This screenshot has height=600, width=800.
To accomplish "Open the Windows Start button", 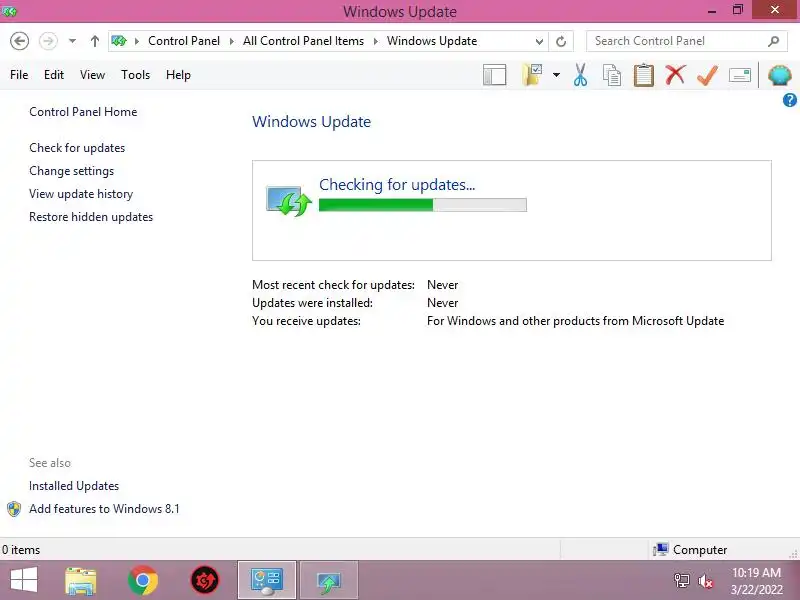I will pyautogui.click(x=23, y=581).
